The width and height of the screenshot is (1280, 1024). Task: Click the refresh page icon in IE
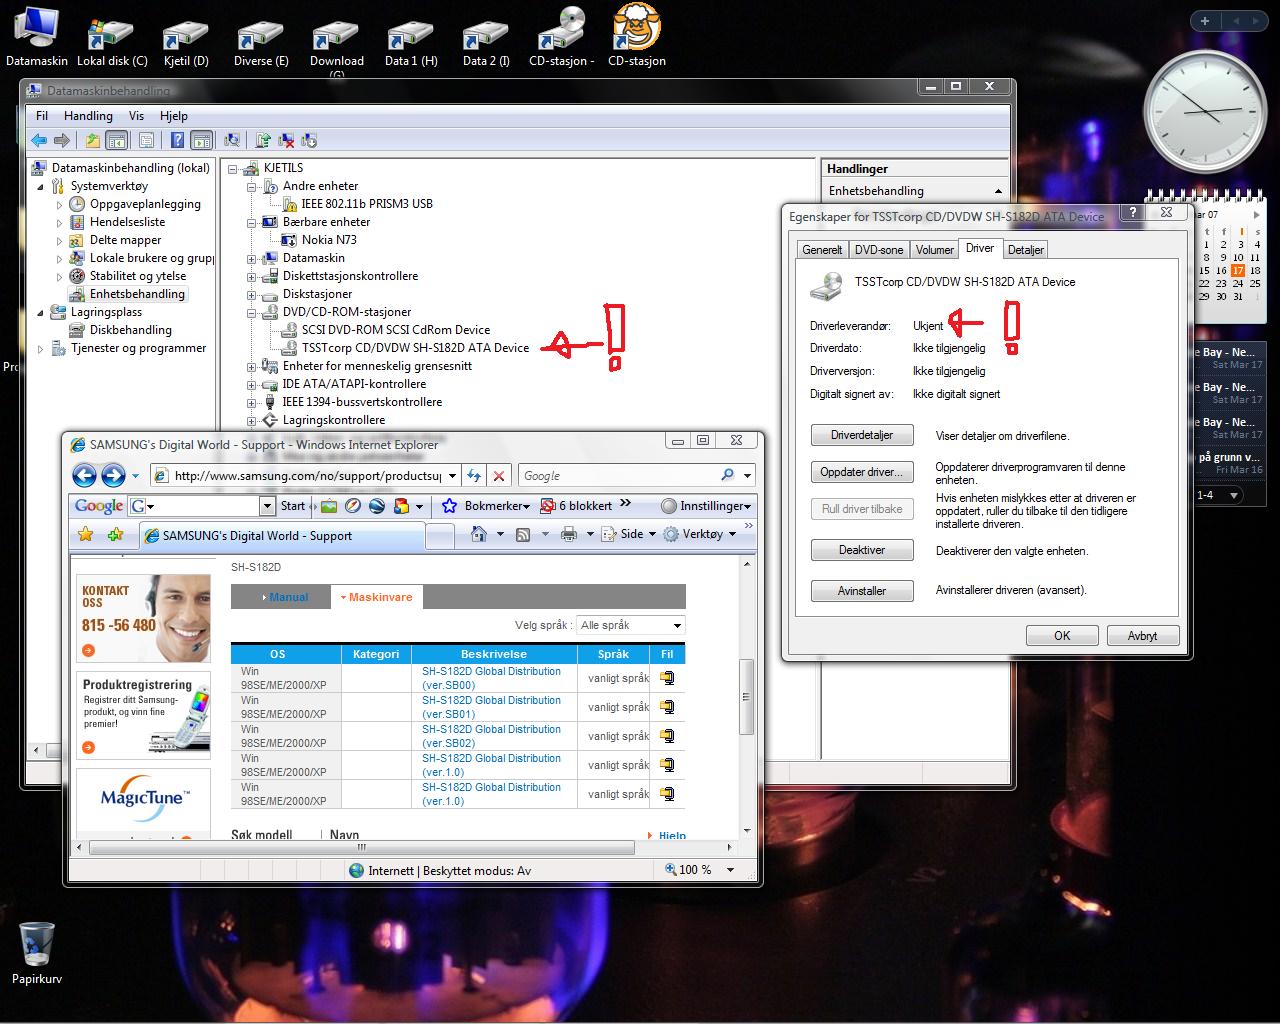click(474, 476)
